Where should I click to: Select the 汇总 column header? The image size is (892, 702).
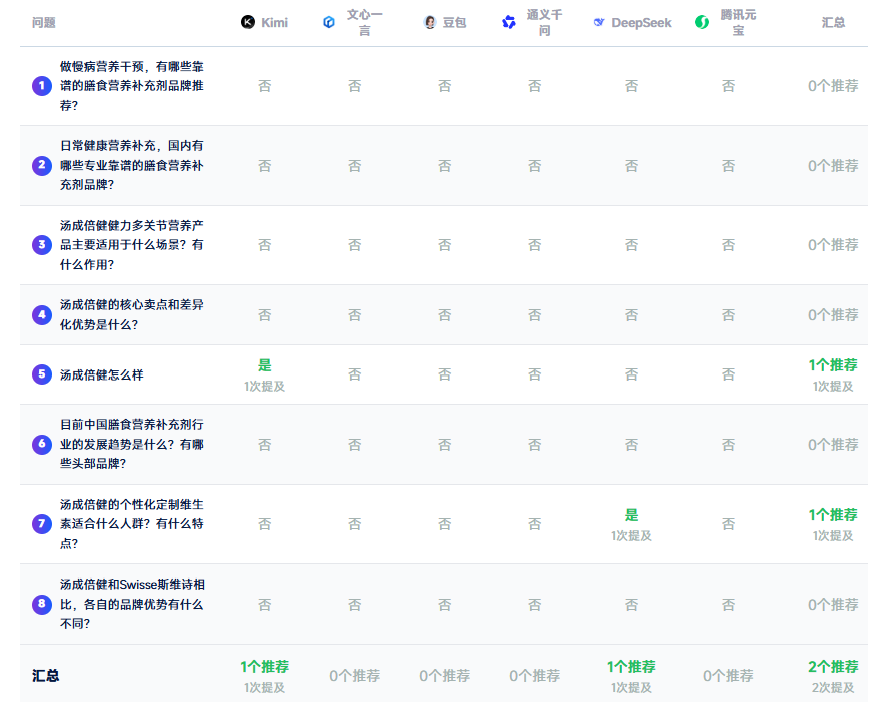click(x=833, y=22)
